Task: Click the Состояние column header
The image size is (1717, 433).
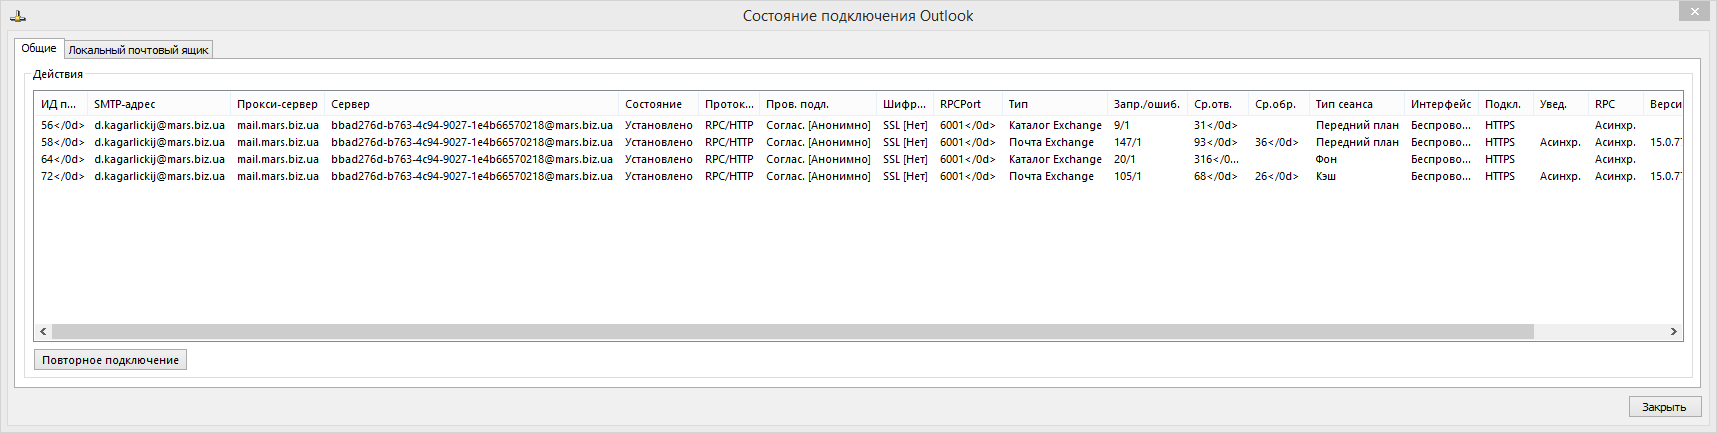Action: pyautogui.click(x=653, y=104)
